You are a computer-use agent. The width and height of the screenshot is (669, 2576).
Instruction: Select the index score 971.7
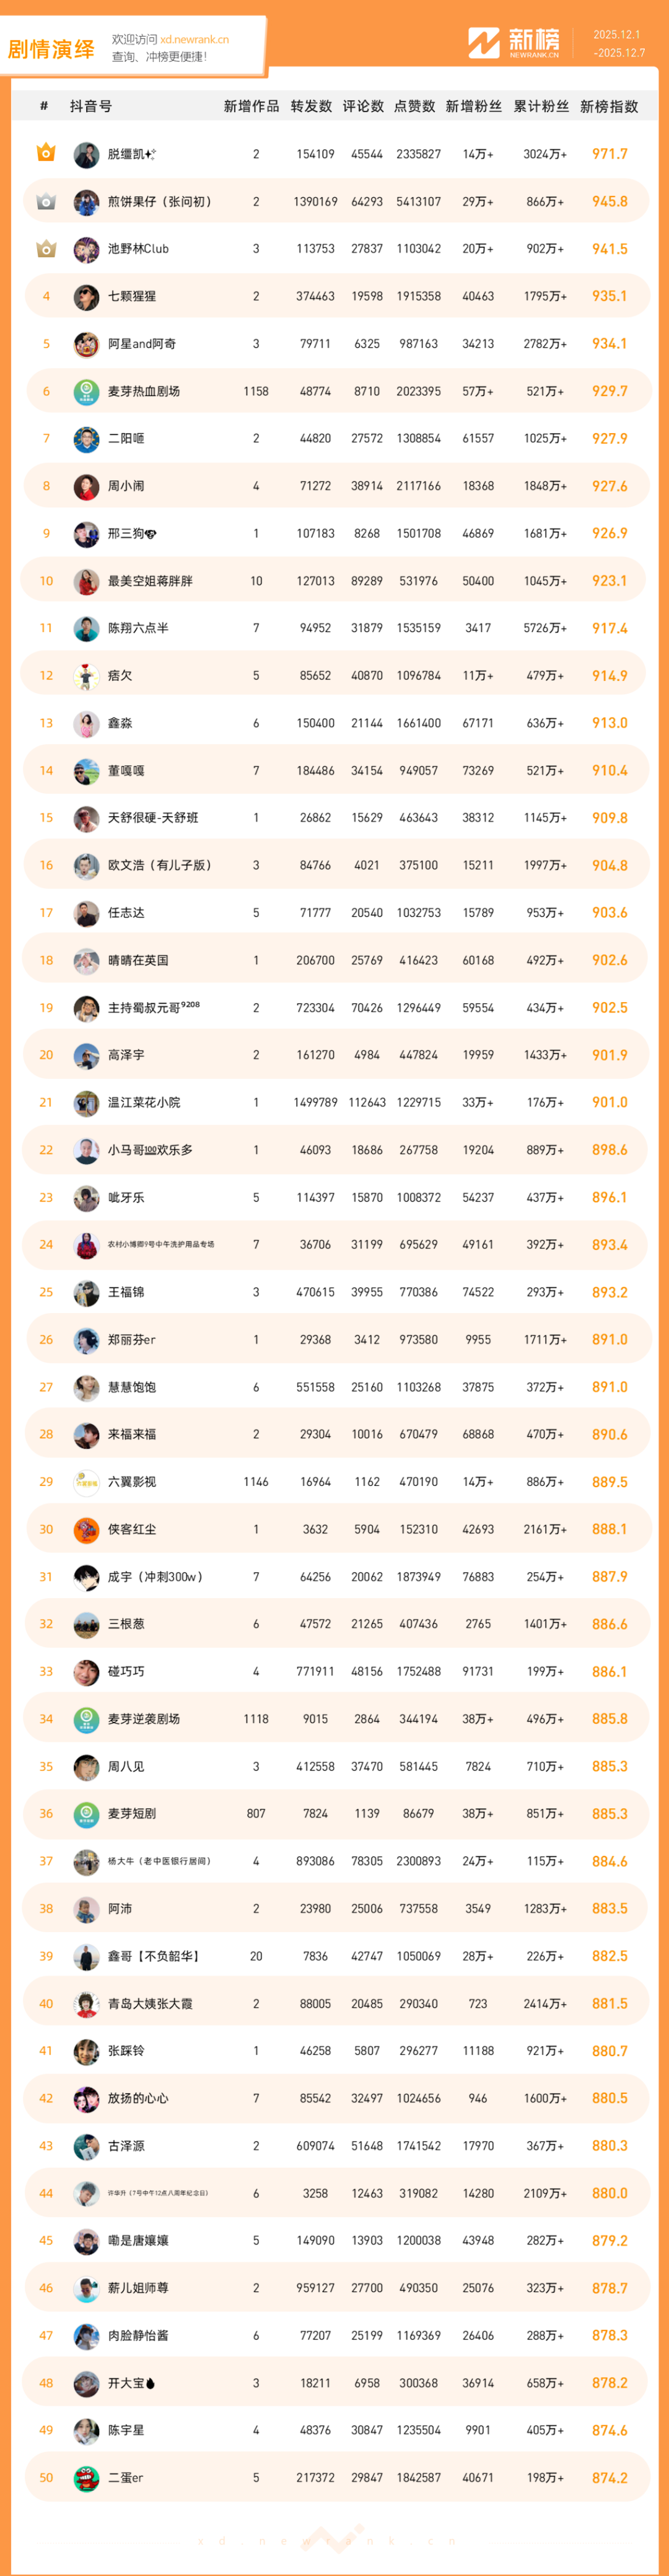click(x=609, y=154)
